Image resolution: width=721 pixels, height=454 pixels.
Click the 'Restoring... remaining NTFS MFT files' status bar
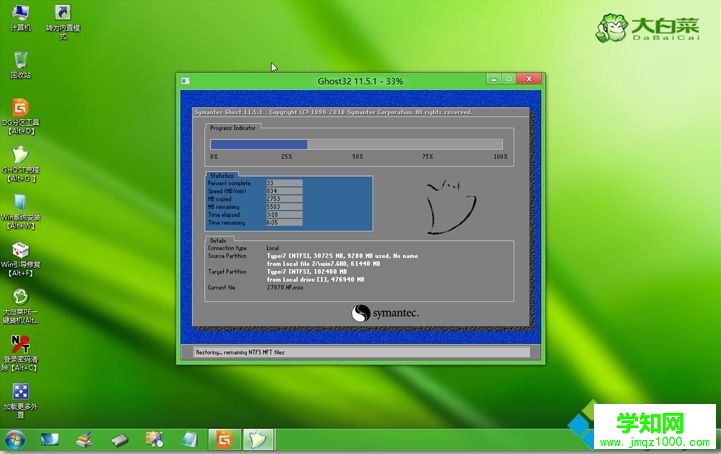pos(361,352)
